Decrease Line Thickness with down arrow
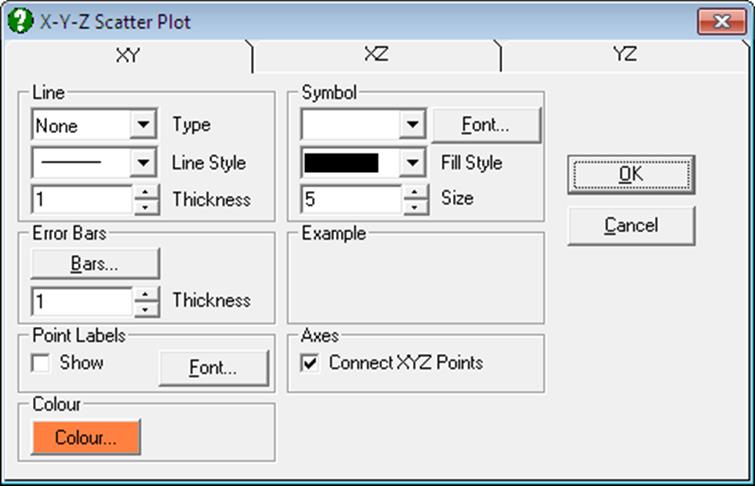755x486 pixels. 145,207
